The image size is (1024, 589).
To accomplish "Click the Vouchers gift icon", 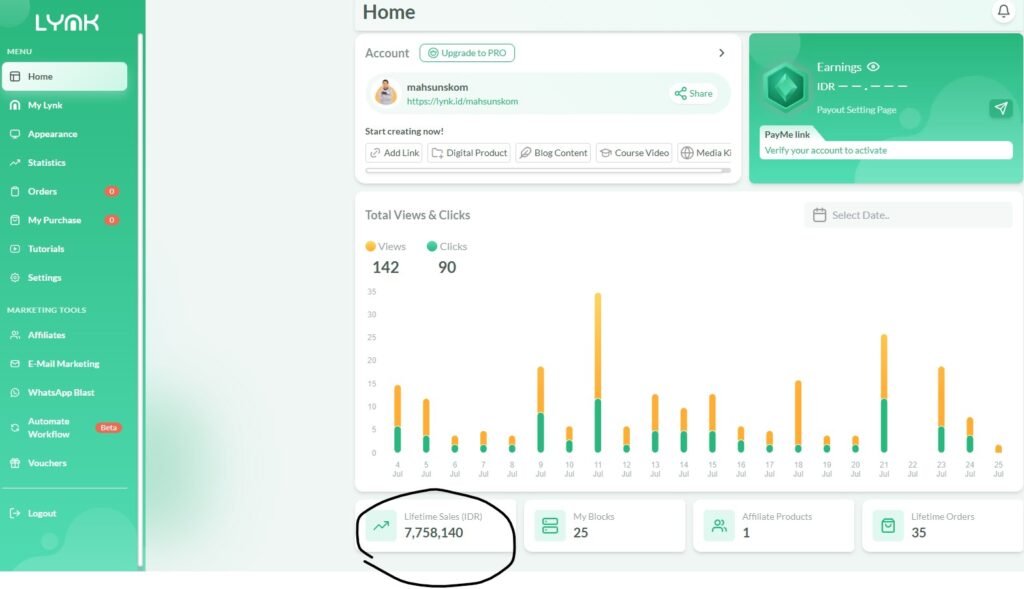I will coord(15,463).
